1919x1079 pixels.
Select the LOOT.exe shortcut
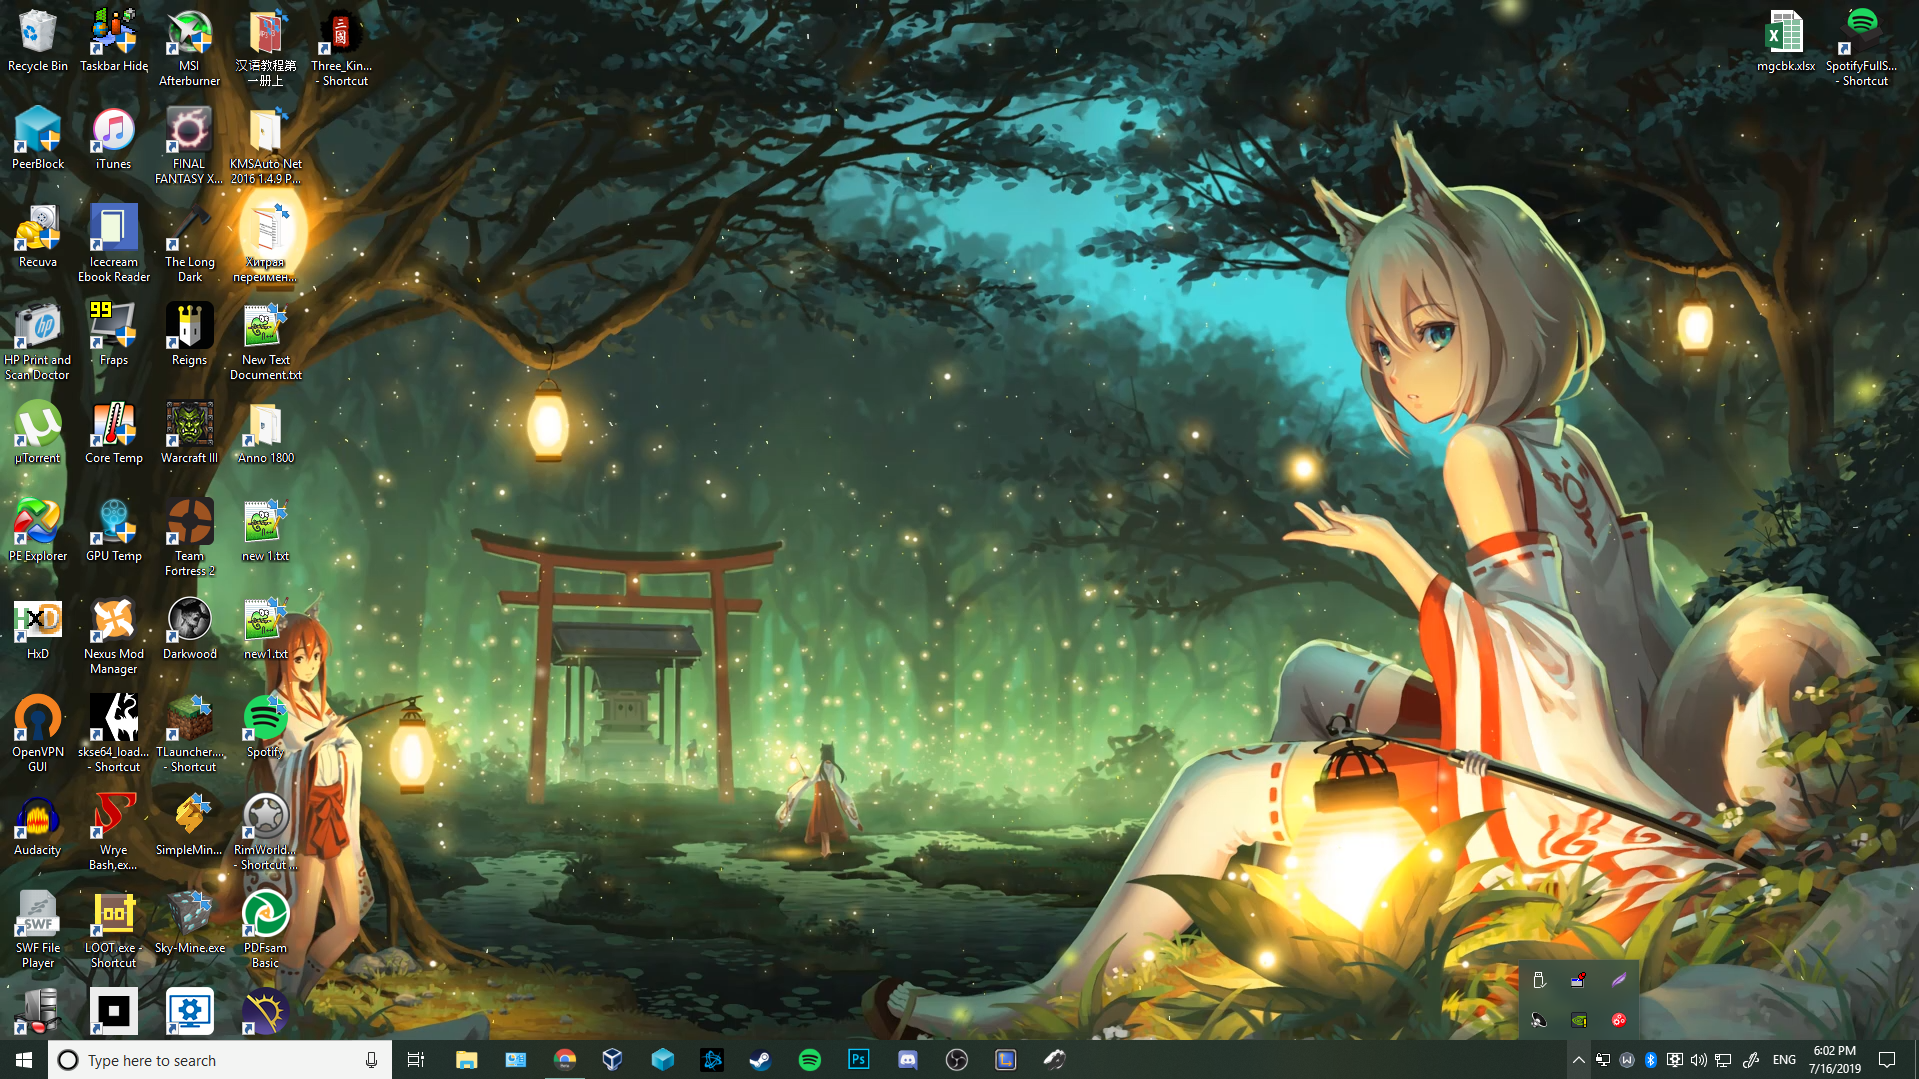point(113,930)
